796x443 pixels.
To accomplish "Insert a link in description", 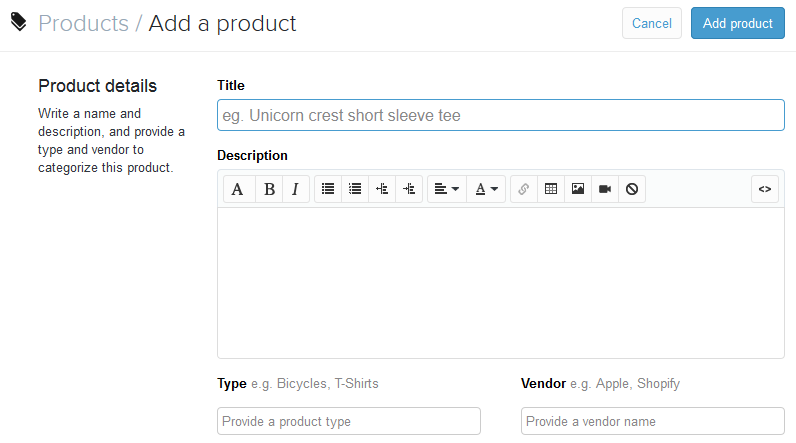I will click(523, 189).
